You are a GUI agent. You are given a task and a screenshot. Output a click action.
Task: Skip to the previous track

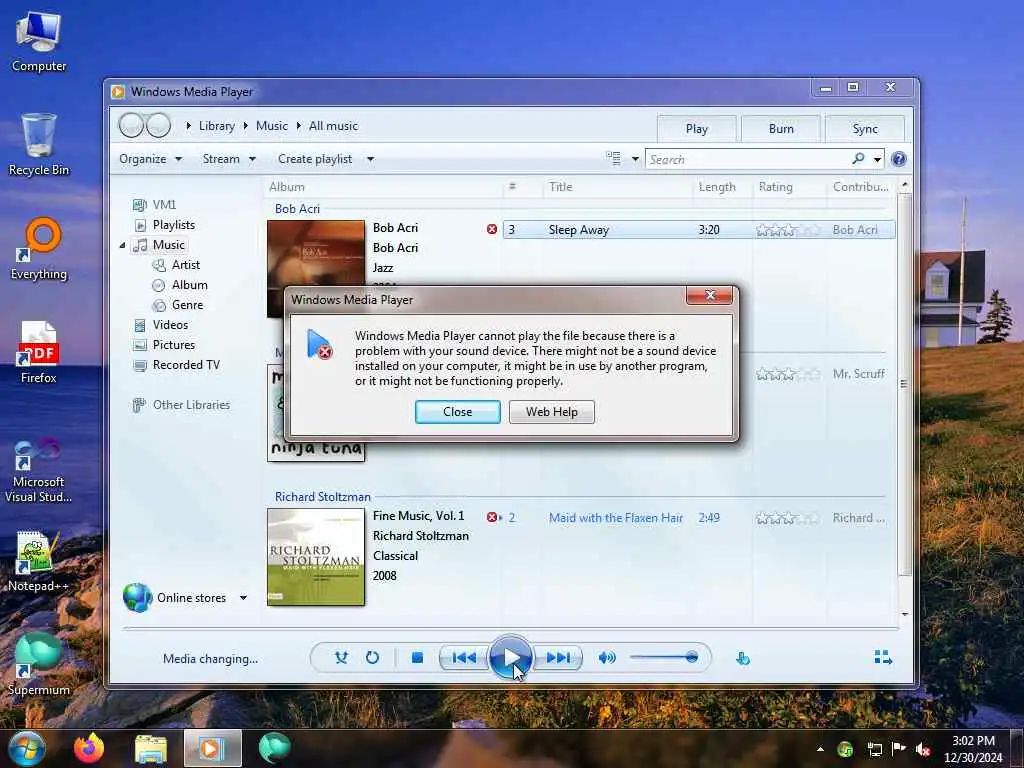click(464, 658)
